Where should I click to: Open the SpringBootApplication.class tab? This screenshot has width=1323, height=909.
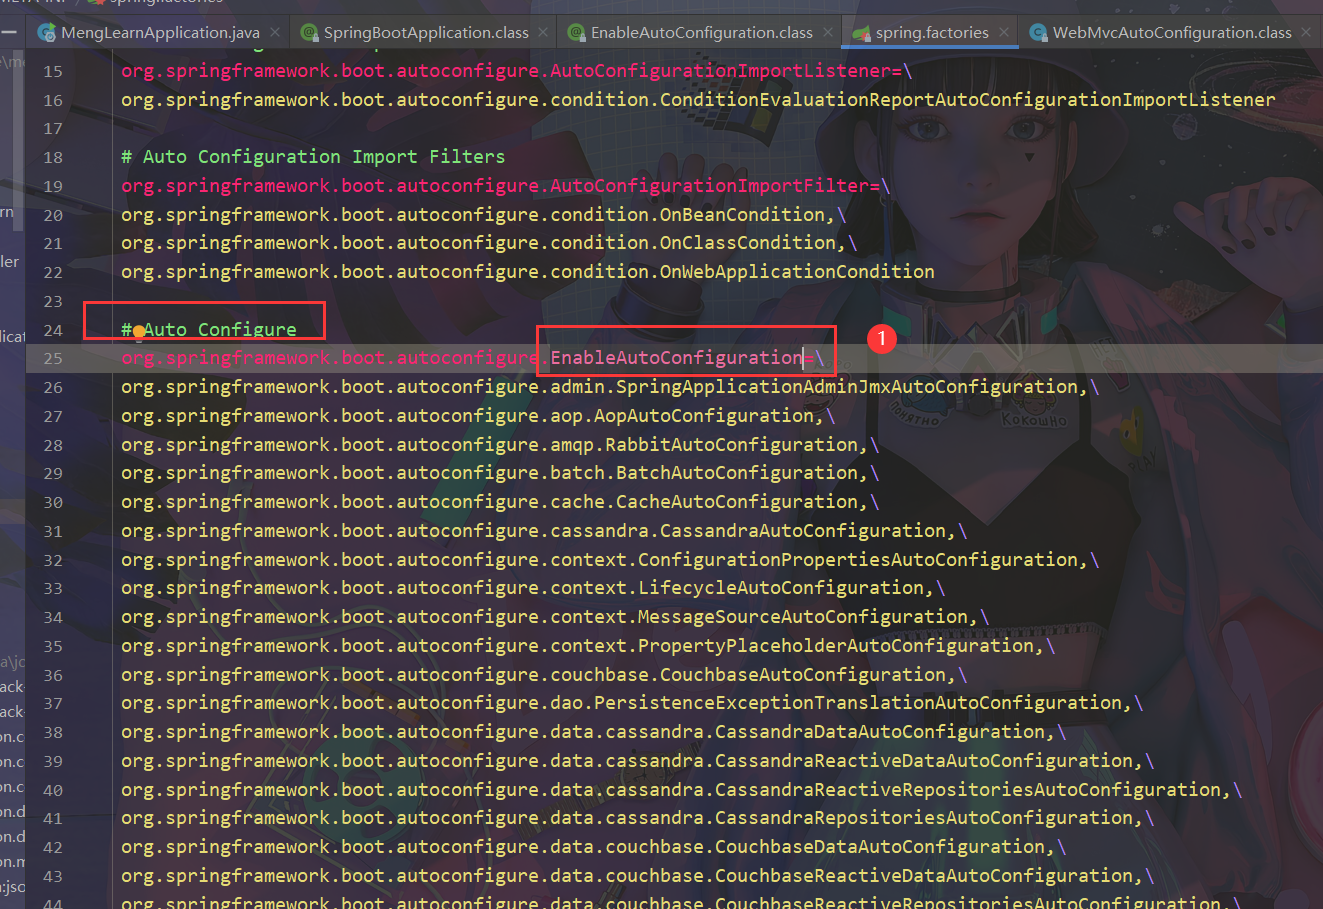click(x=426, y=33)
